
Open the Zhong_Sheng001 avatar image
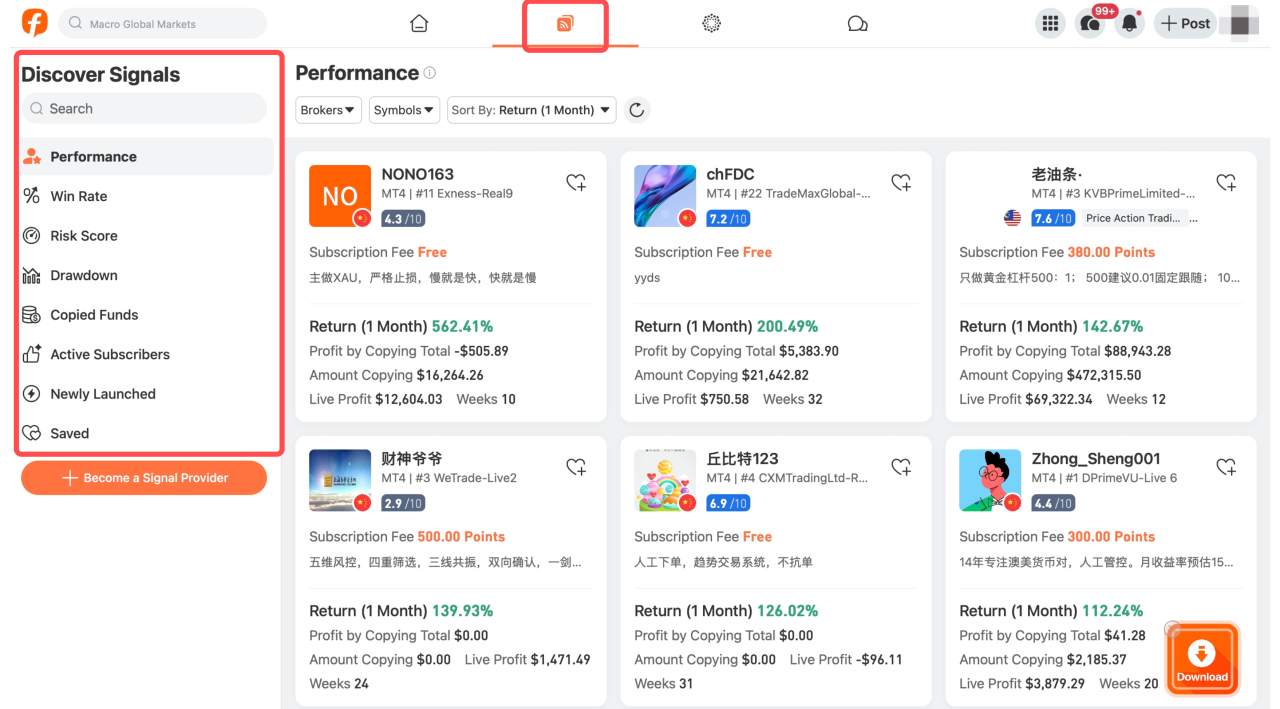(x=990, y=480)
